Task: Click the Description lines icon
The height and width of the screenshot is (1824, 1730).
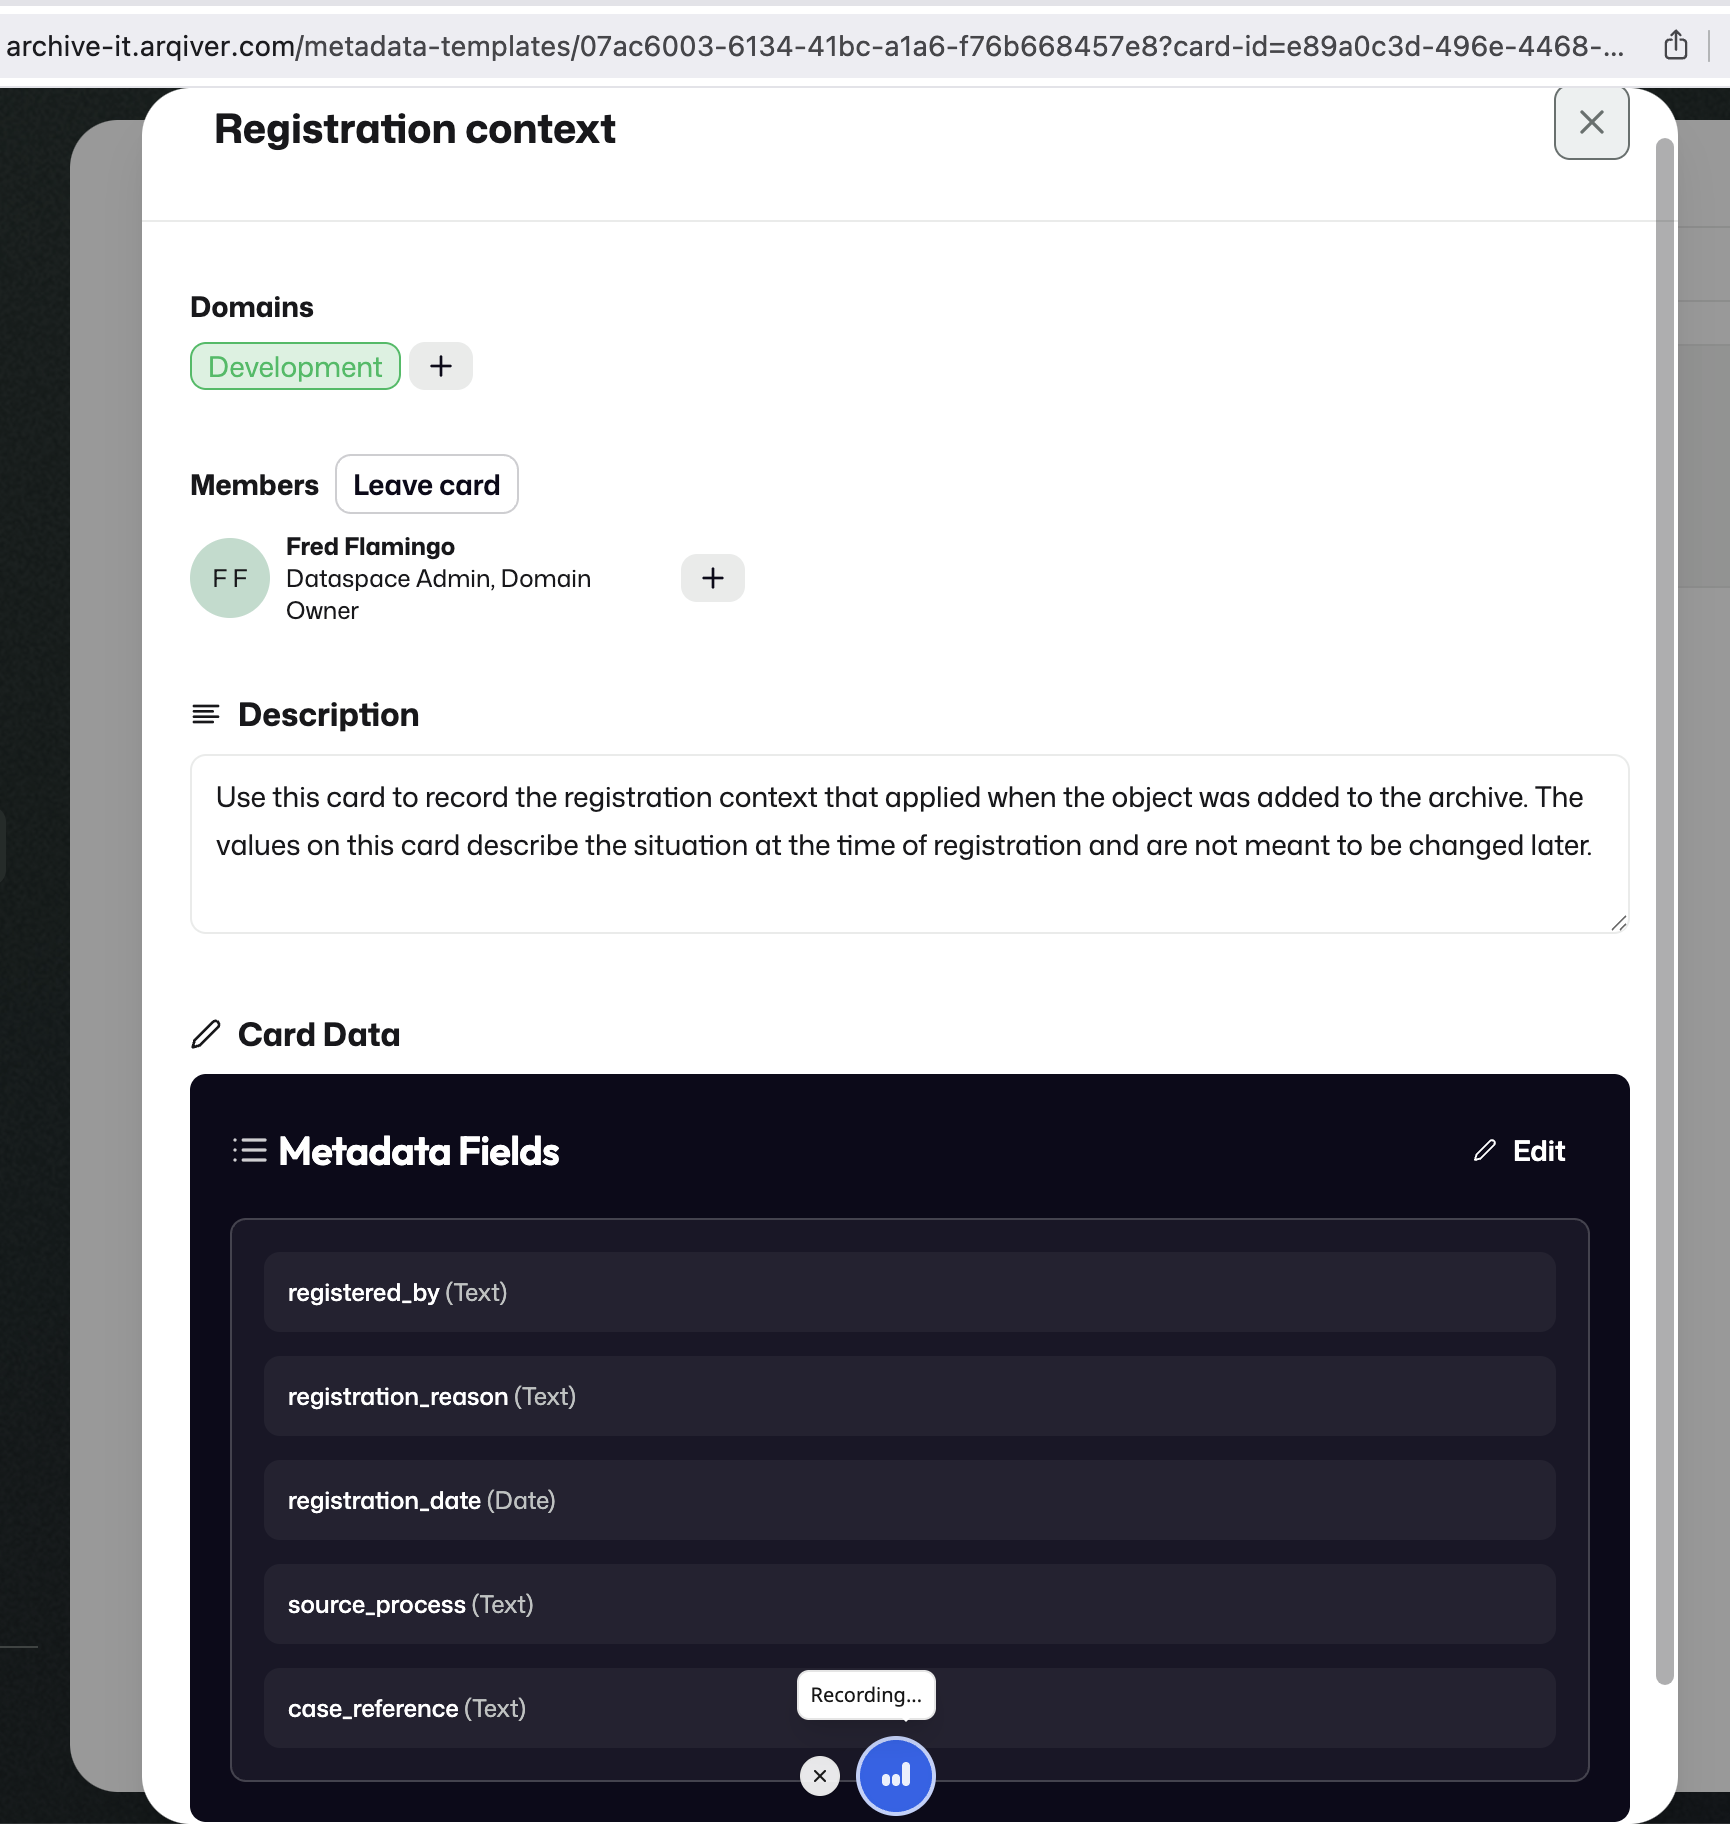Action: pos(206,714)
